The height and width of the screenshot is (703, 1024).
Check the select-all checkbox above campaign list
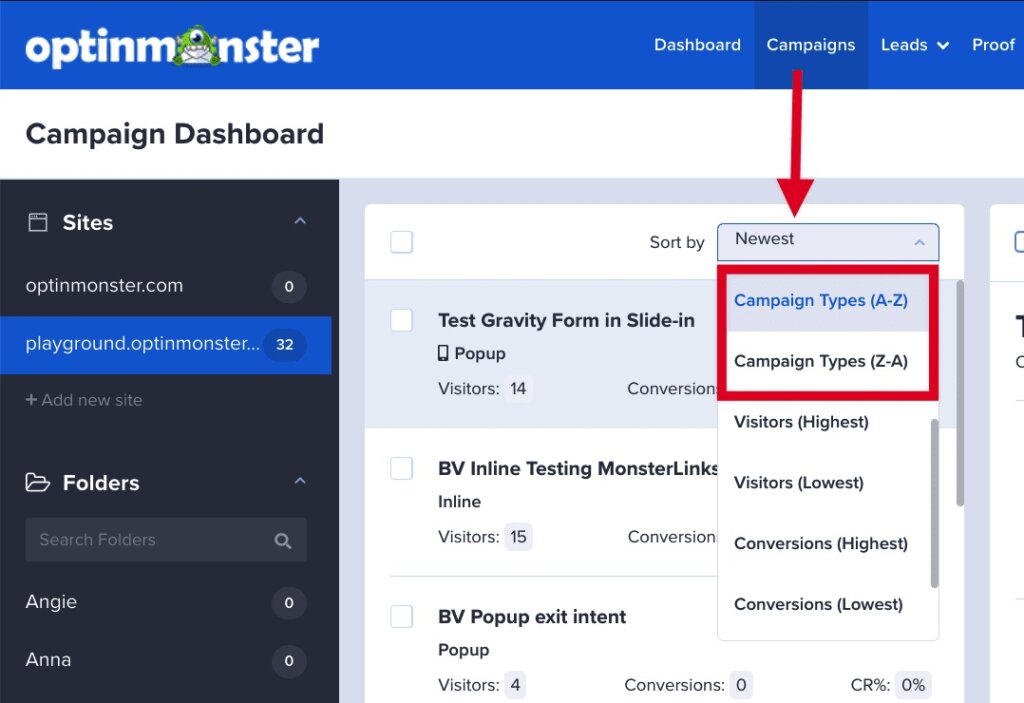point(401,241)
